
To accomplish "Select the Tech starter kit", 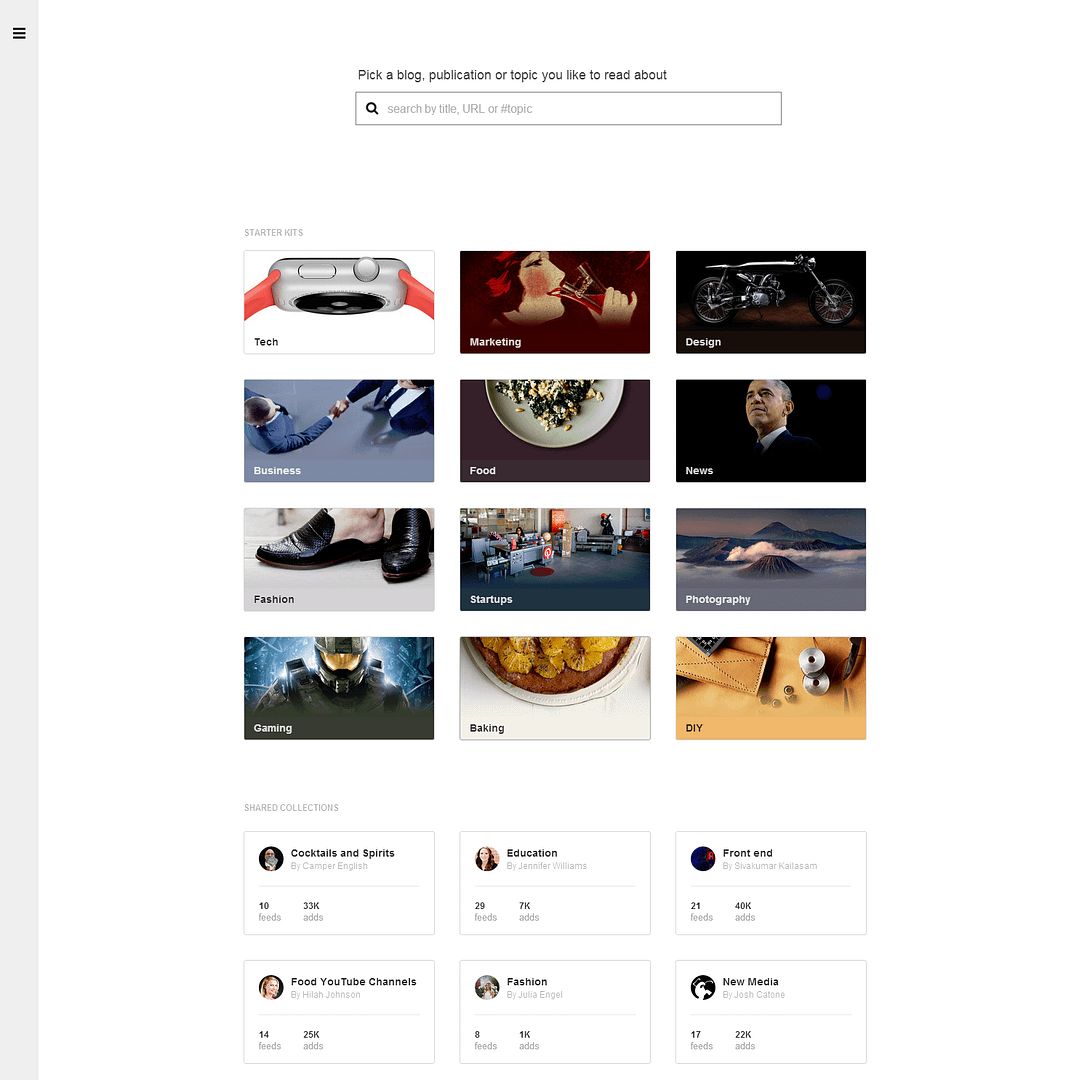I will [339, 302].
